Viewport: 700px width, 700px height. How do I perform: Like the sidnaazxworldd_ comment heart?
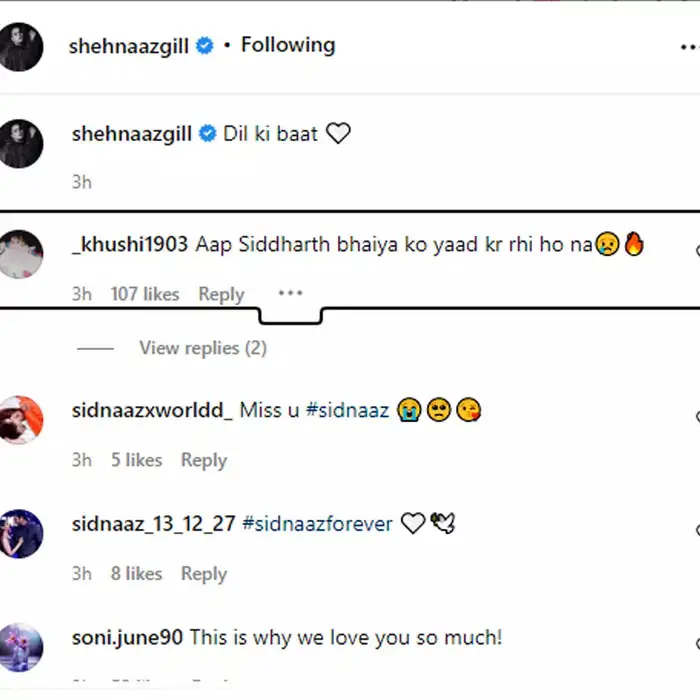[x=697, y=417]
